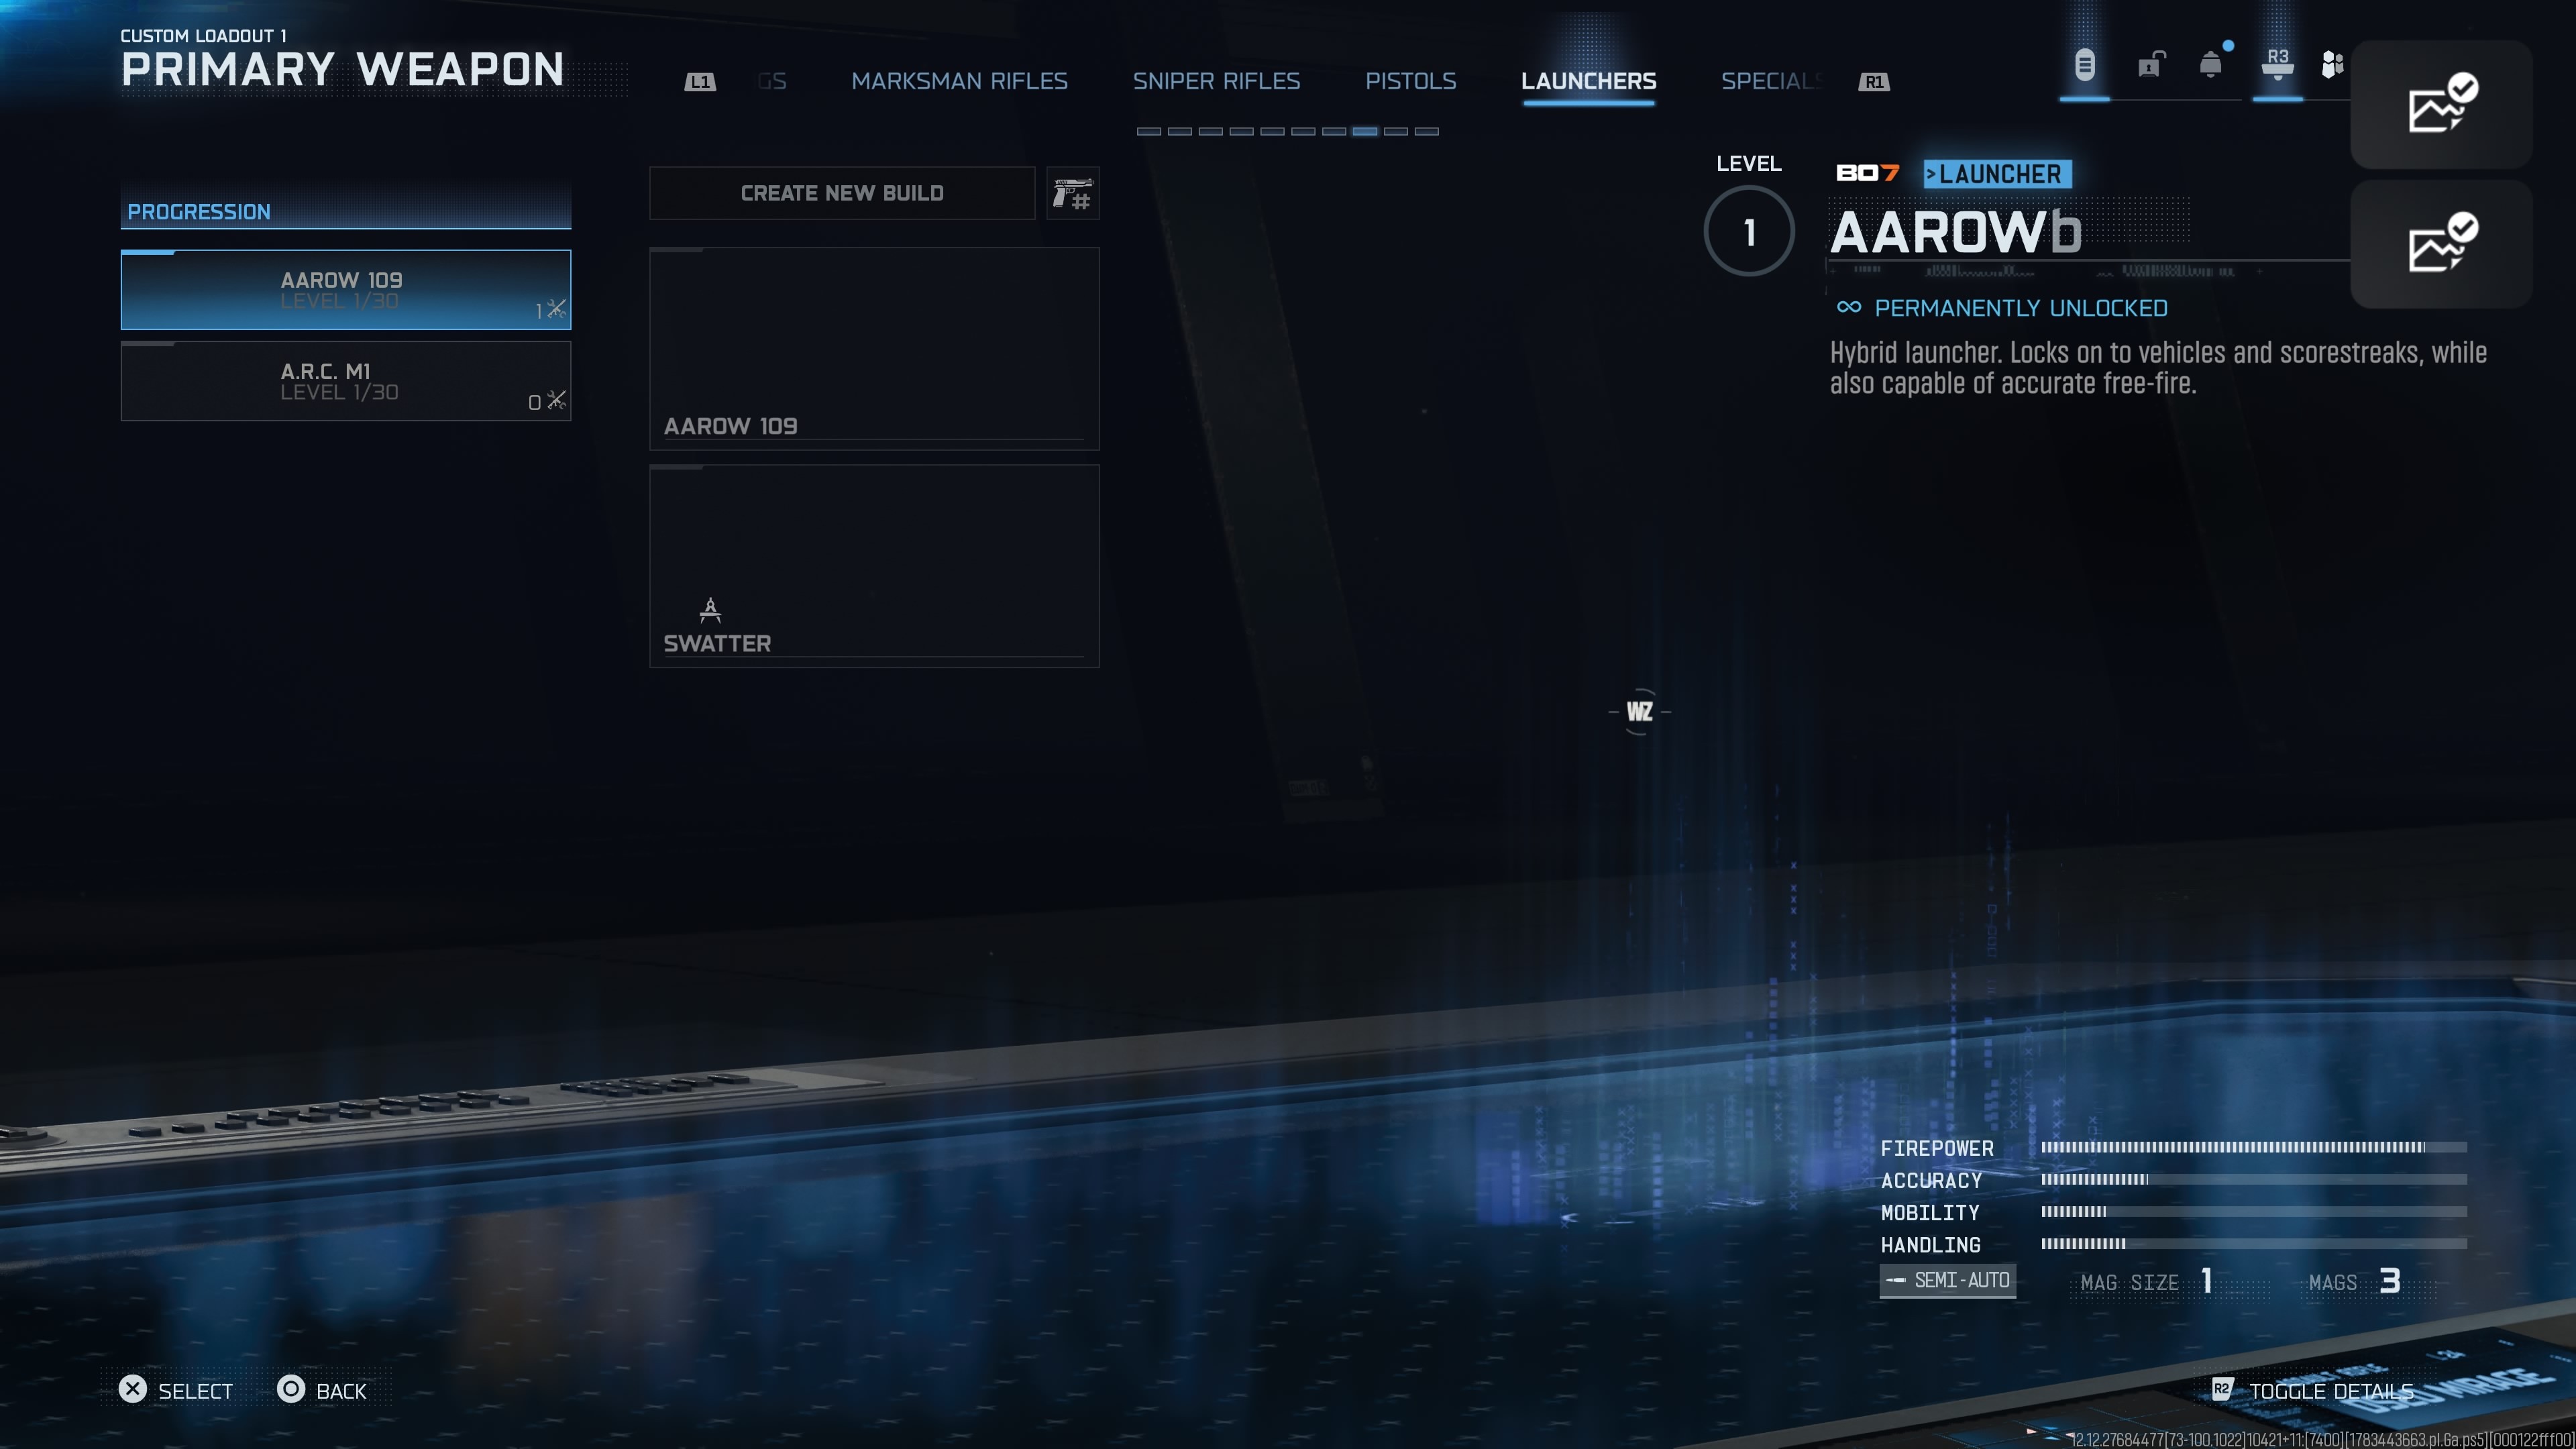Toggle details with the R2 prompt
2576x1449 pixels.
2312,1390
